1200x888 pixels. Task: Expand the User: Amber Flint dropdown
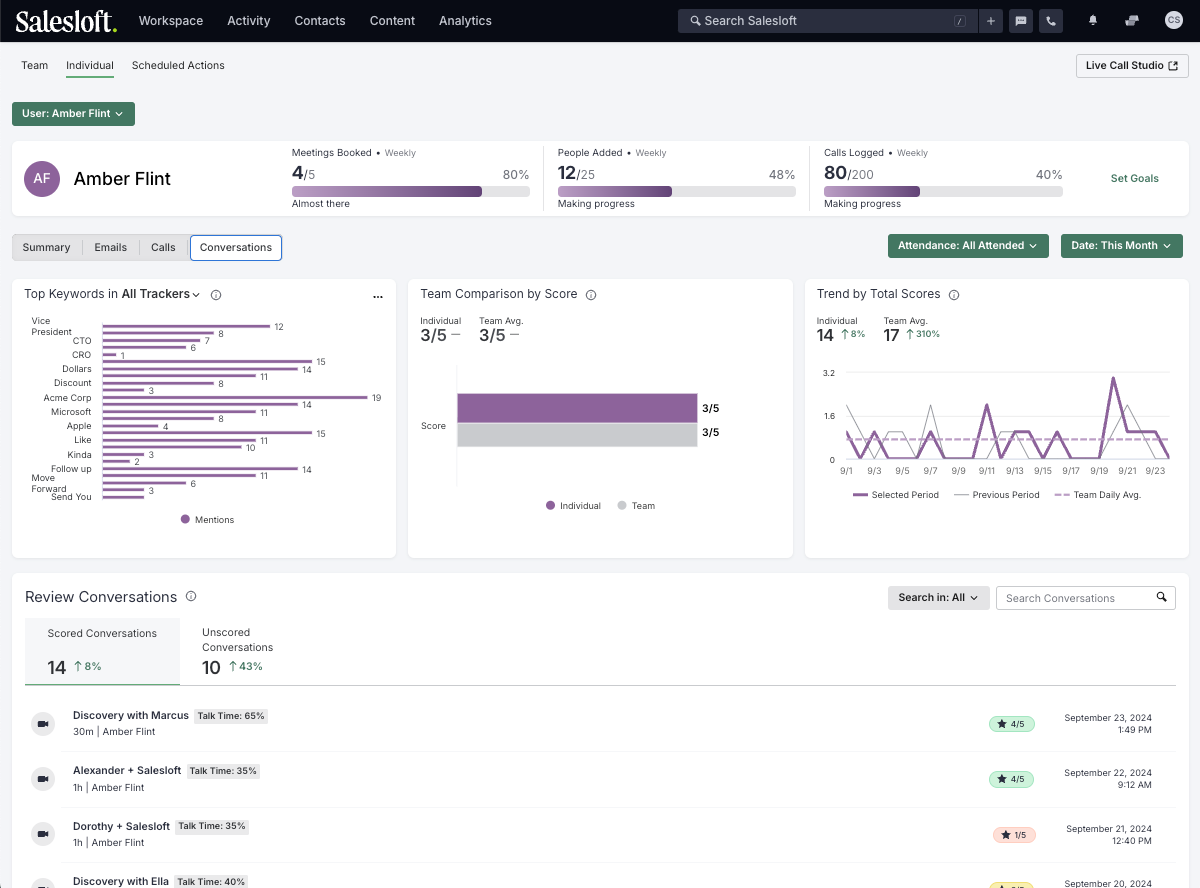73,114
